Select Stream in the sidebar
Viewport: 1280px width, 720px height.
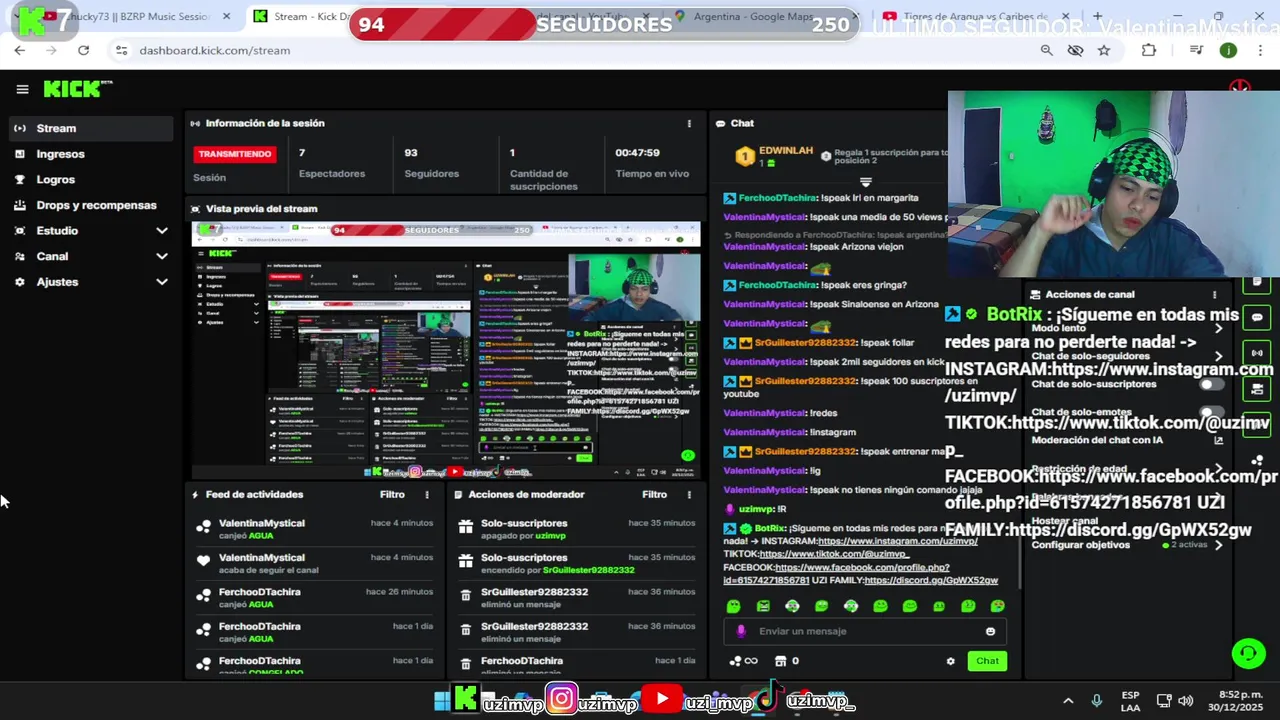91,128
